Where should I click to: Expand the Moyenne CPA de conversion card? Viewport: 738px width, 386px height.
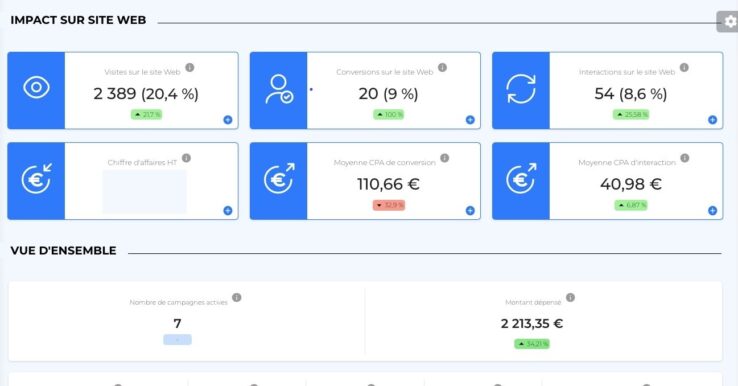[470, 210]
